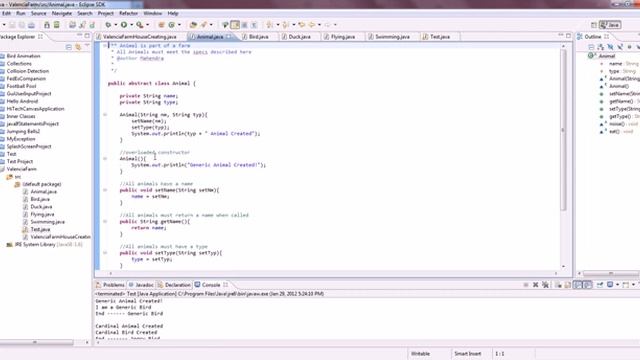Toggle Hide Fields in Outline toolbar

point(610,47)
